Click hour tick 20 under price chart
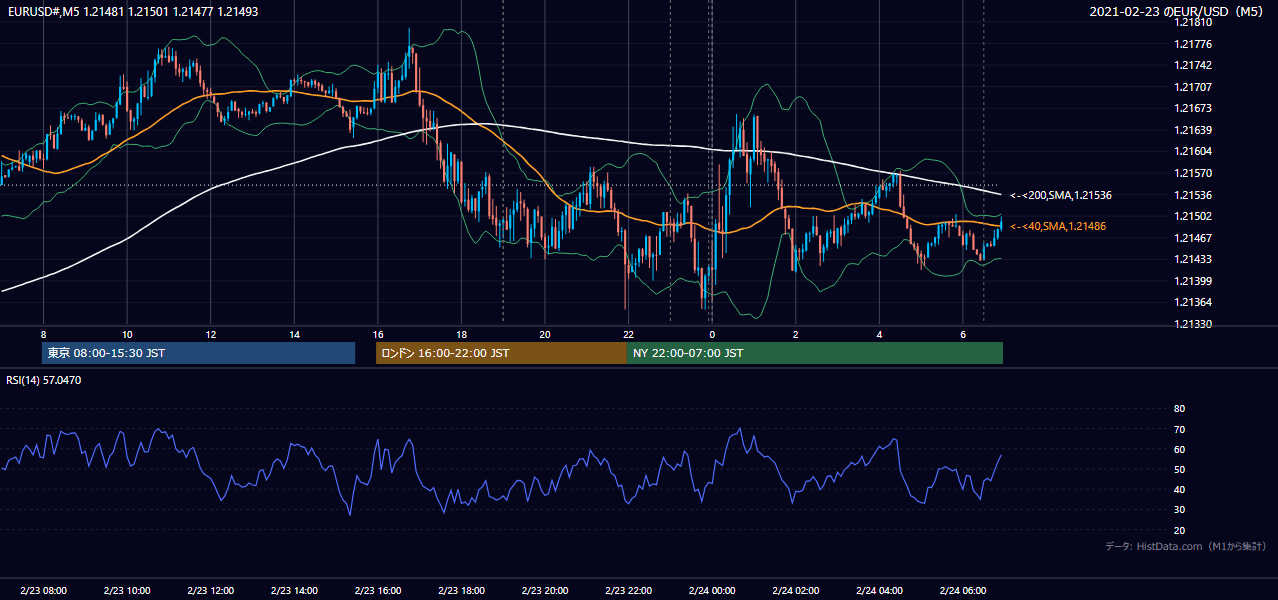The width and height of the screenshot is (1278, 600). coord(544,334)
